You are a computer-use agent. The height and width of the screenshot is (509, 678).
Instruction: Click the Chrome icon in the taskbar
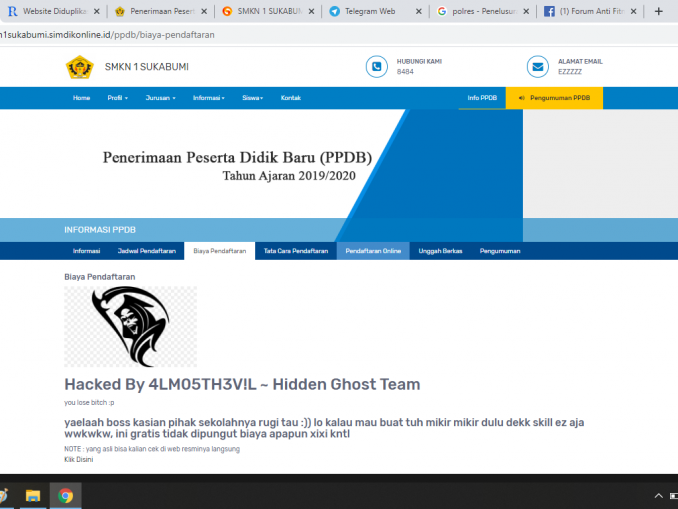coord(66,496)
